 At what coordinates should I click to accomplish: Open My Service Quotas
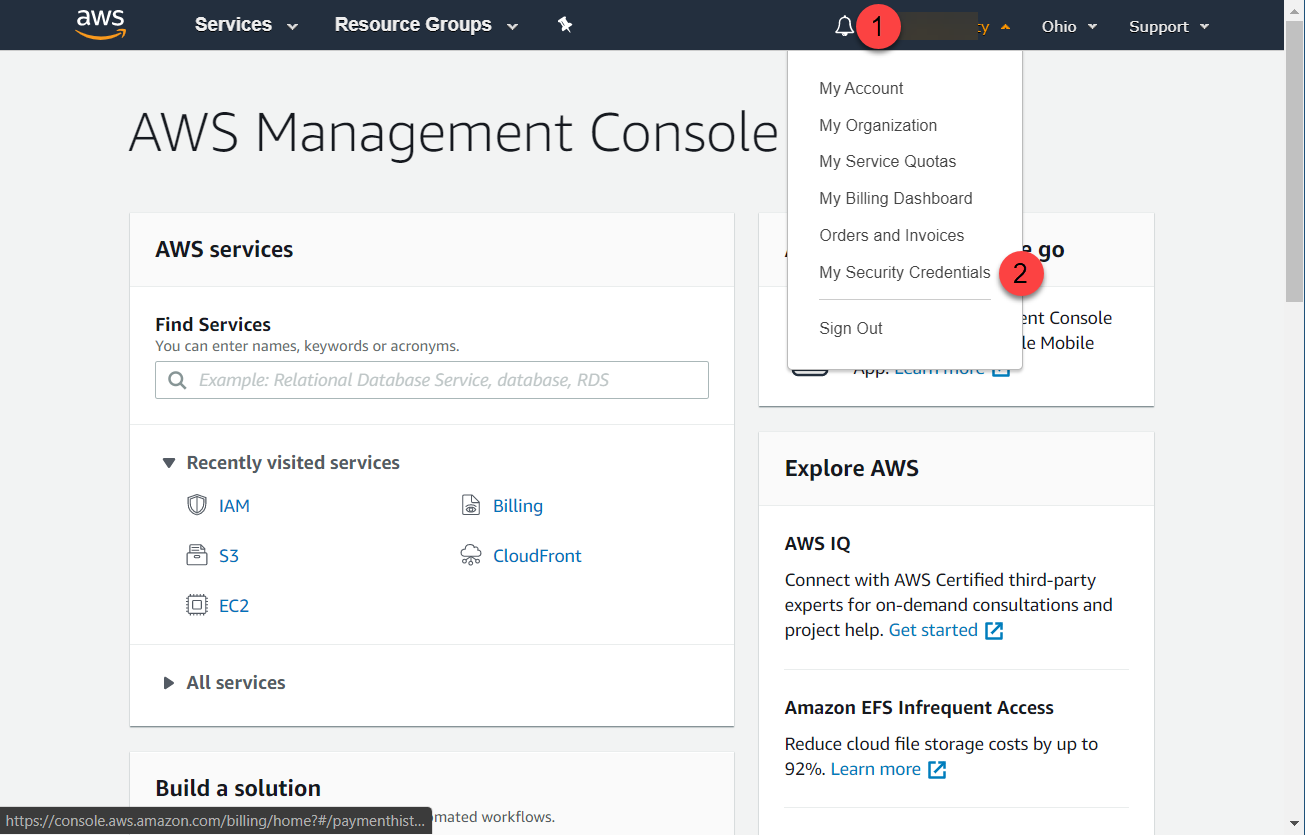pos(887,161)
